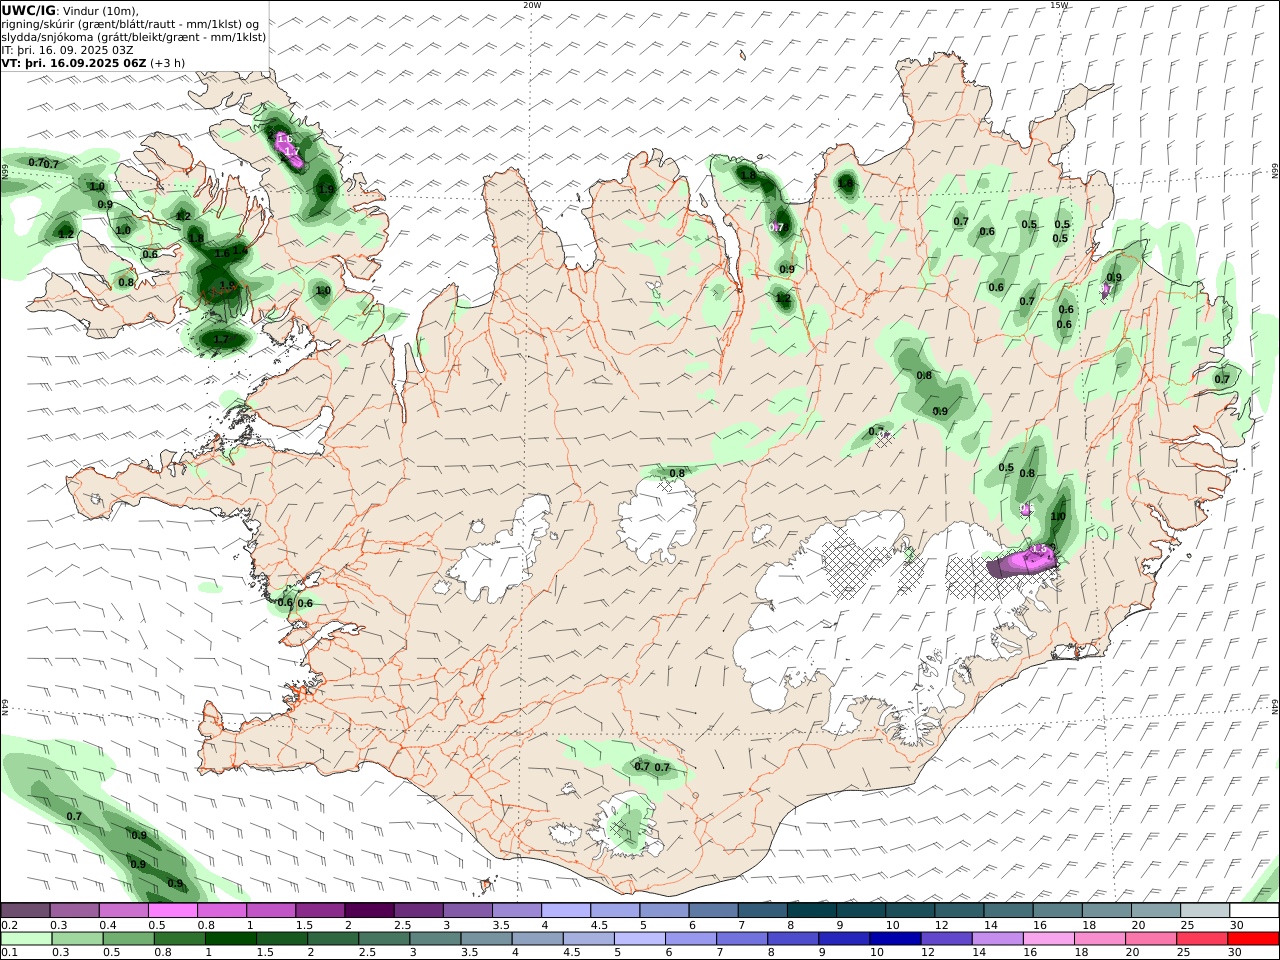
Task: Click darkest purple top-row swatch between 2 and 2.5
Action: point(369,910)
